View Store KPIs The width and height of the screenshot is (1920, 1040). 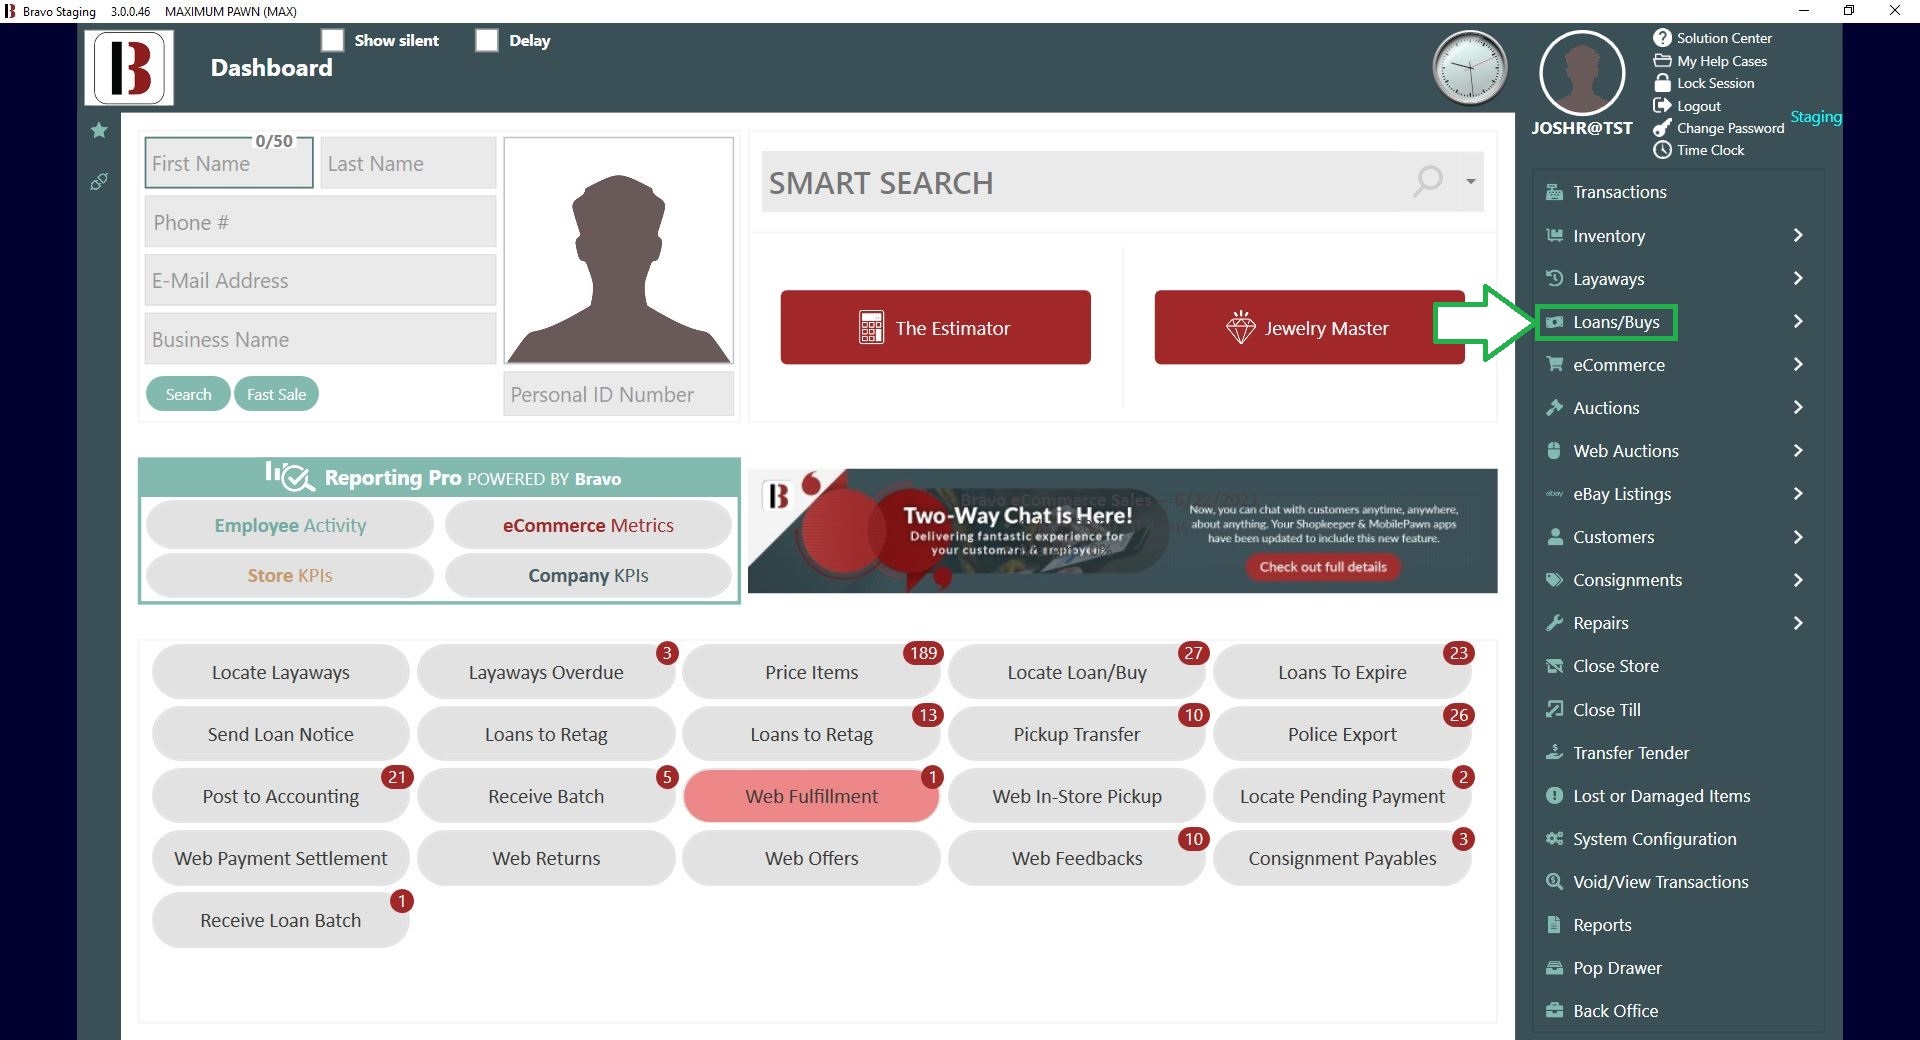[290, 575]
